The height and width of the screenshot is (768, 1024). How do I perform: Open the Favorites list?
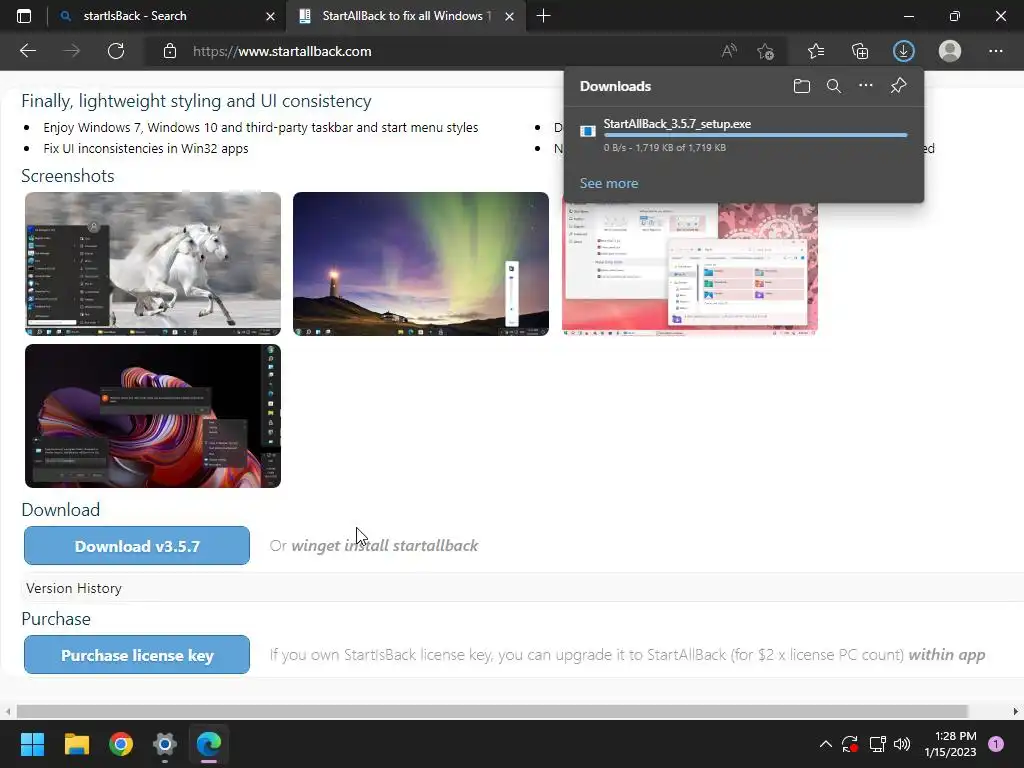816,51
